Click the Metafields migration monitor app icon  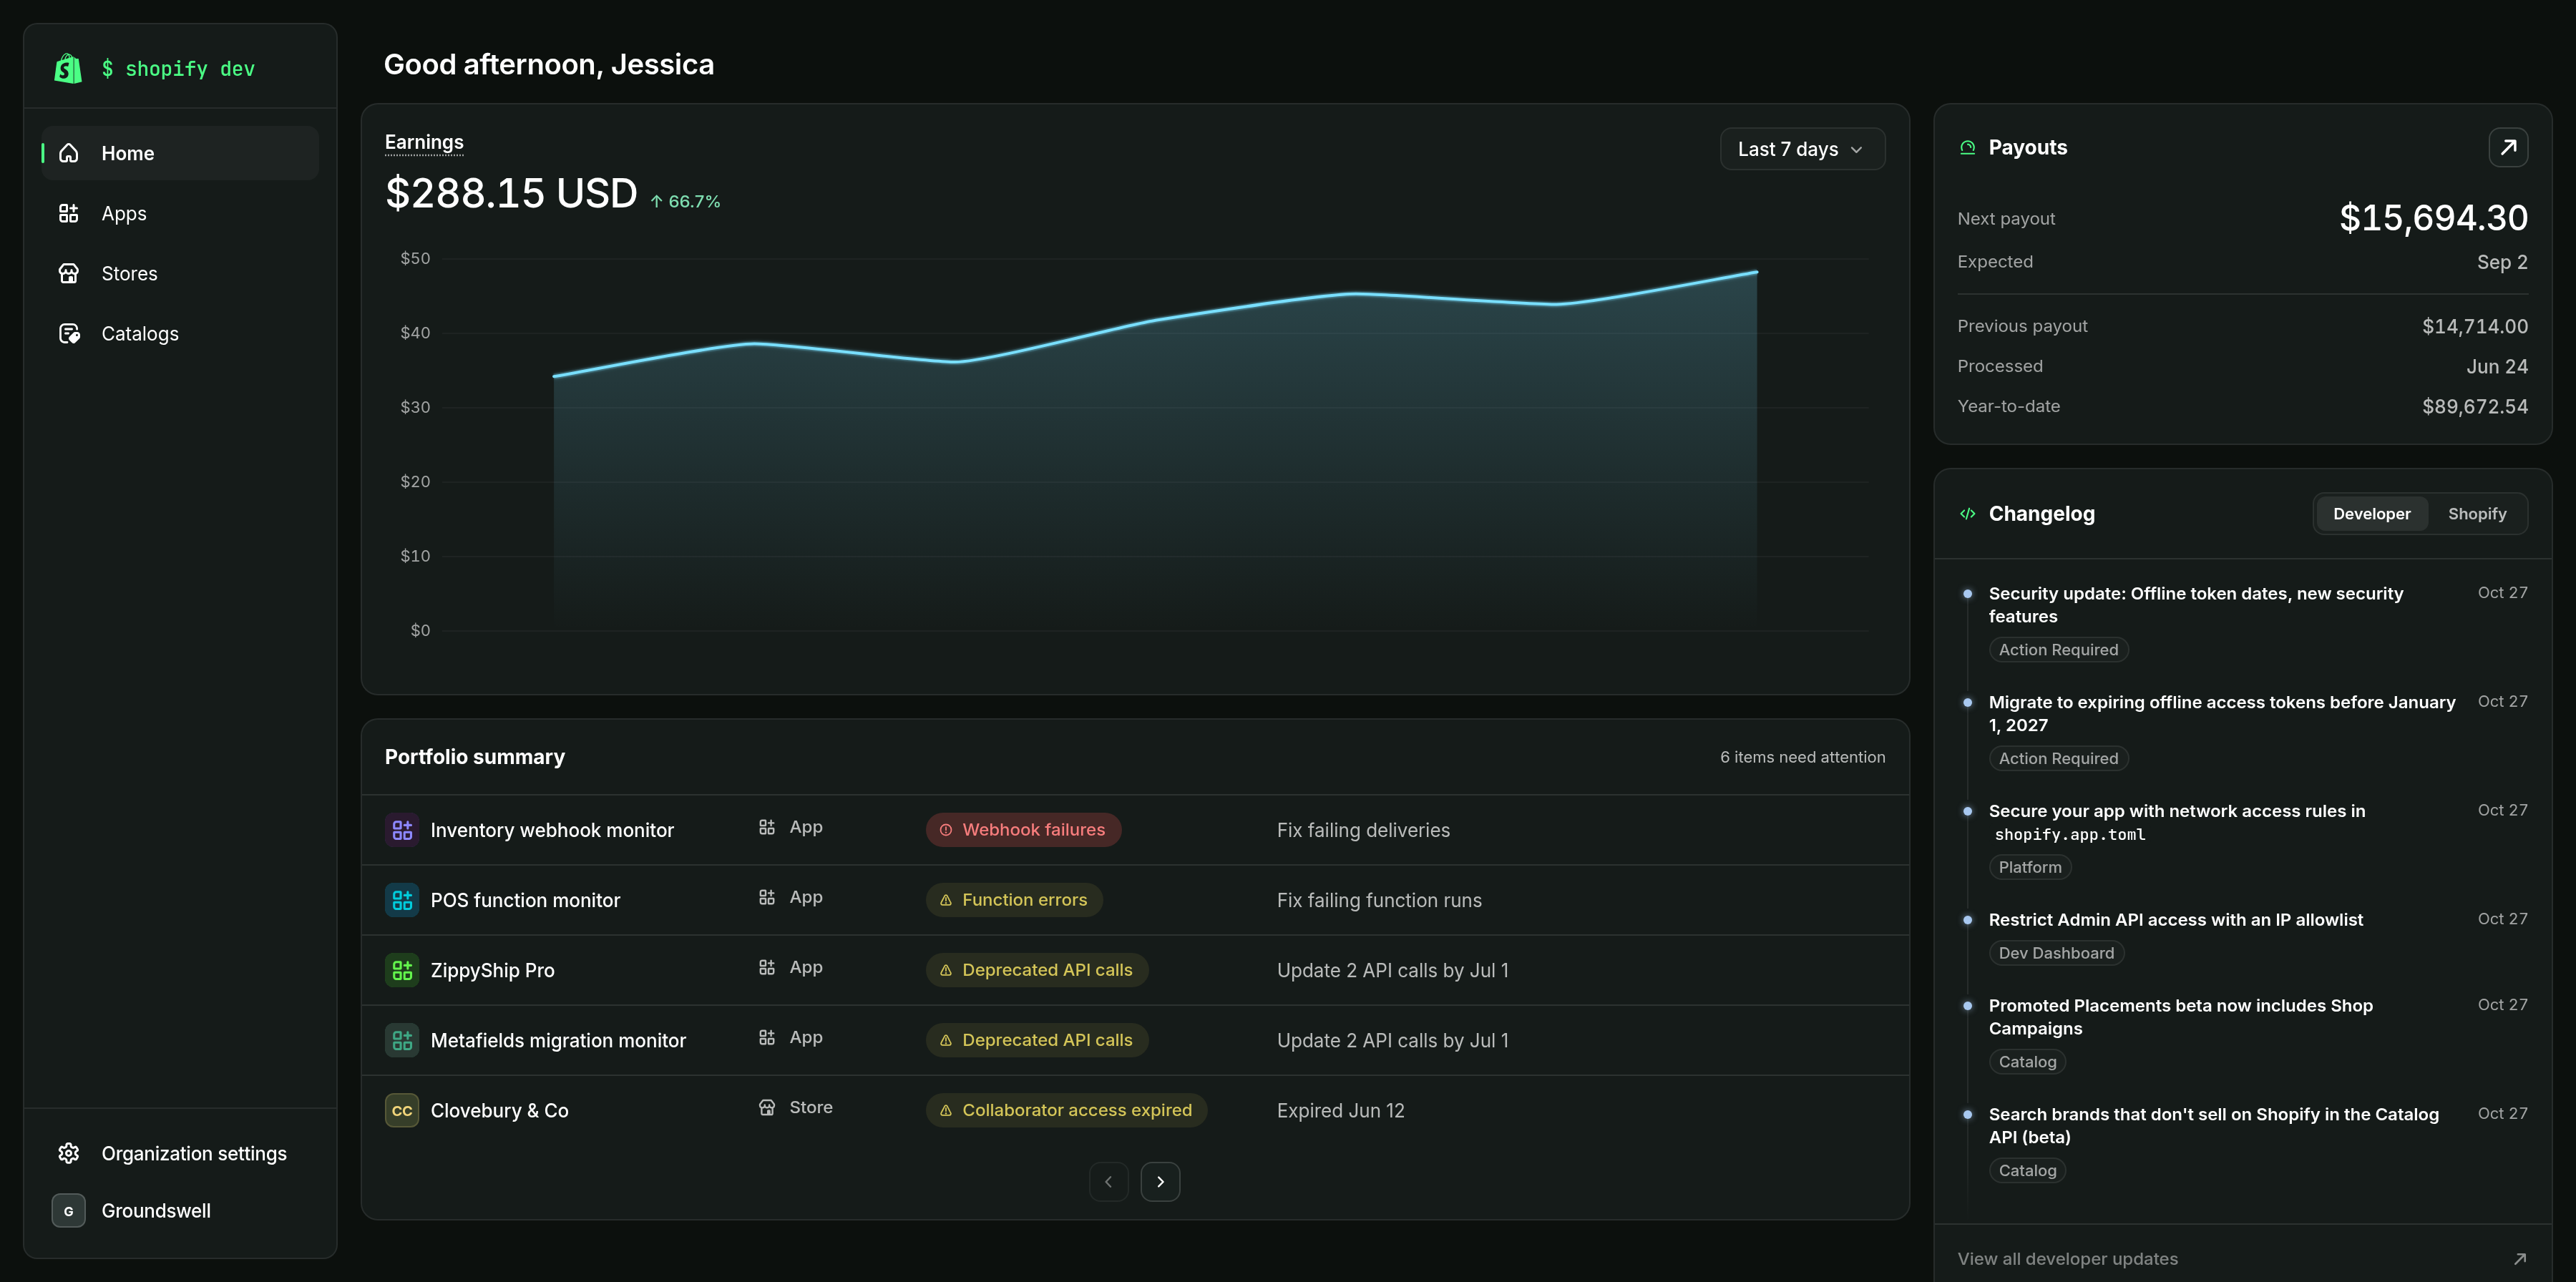(402, 1040)
